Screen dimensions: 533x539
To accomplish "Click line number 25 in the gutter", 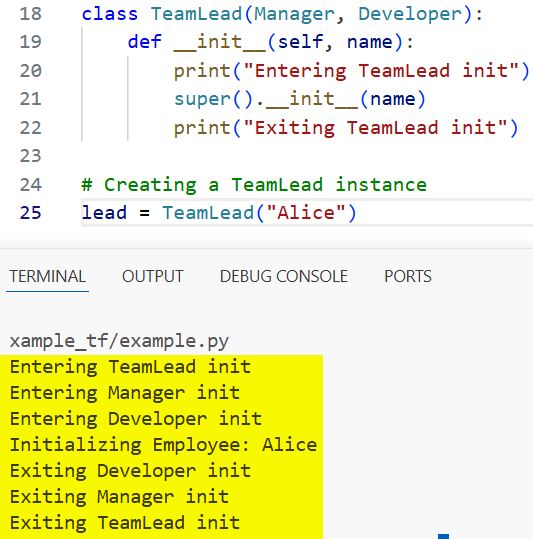I will (31, 213).
